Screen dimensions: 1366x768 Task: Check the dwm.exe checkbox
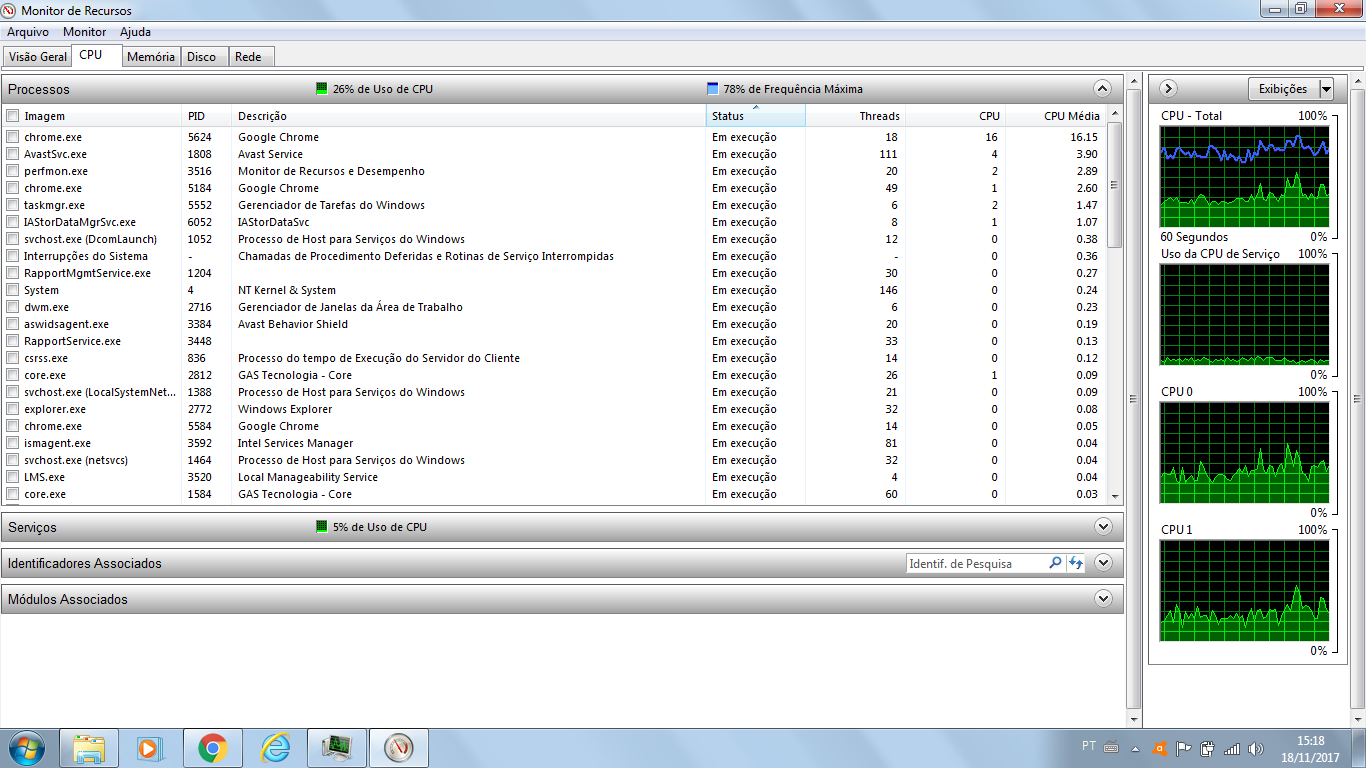[13, 307]
